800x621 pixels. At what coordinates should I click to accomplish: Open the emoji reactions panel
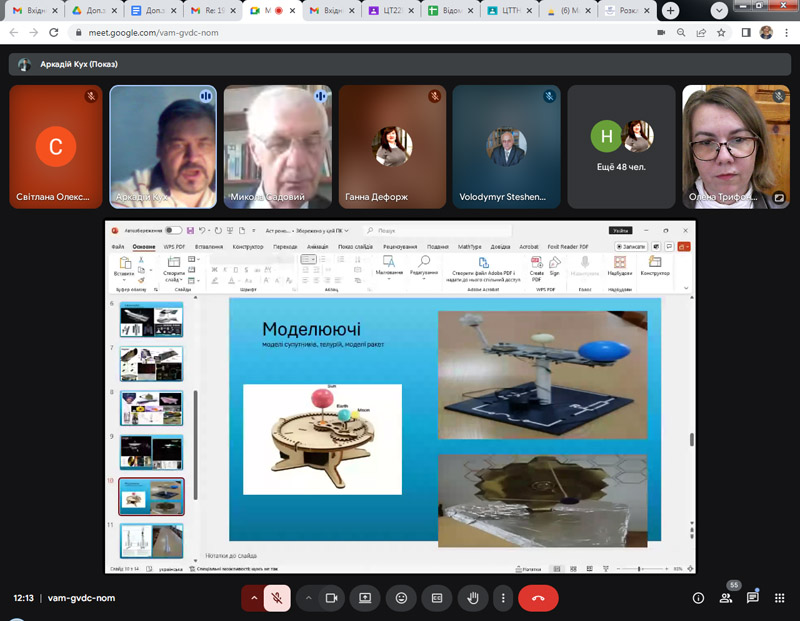point(401,598)
